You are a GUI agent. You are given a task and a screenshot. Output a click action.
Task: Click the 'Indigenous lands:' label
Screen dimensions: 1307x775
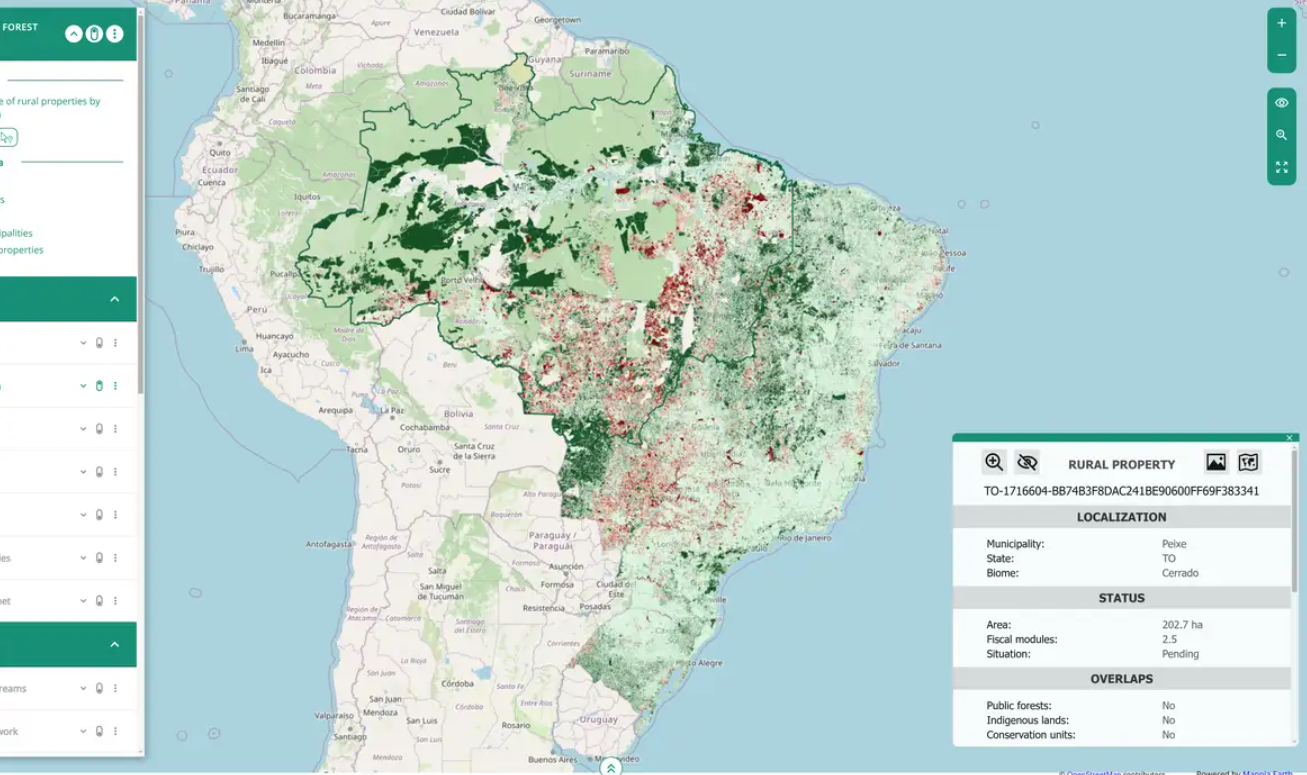1027,720
